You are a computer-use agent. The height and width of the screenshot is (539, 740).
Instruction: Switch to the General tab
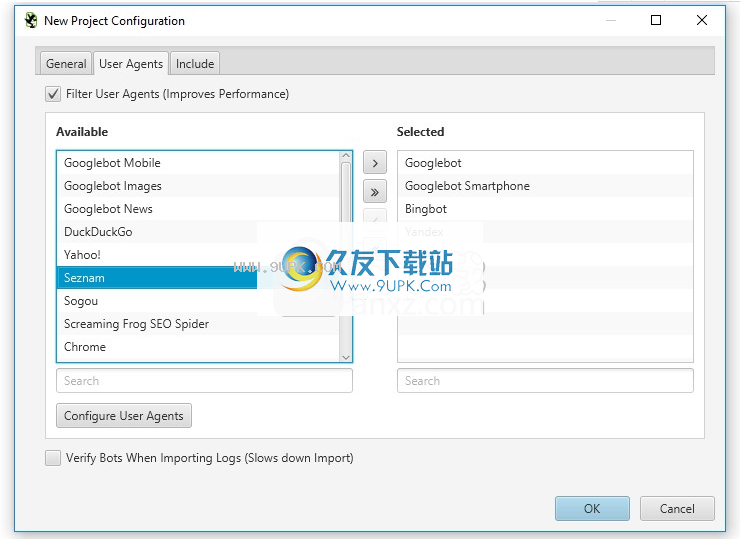point(66,63)
